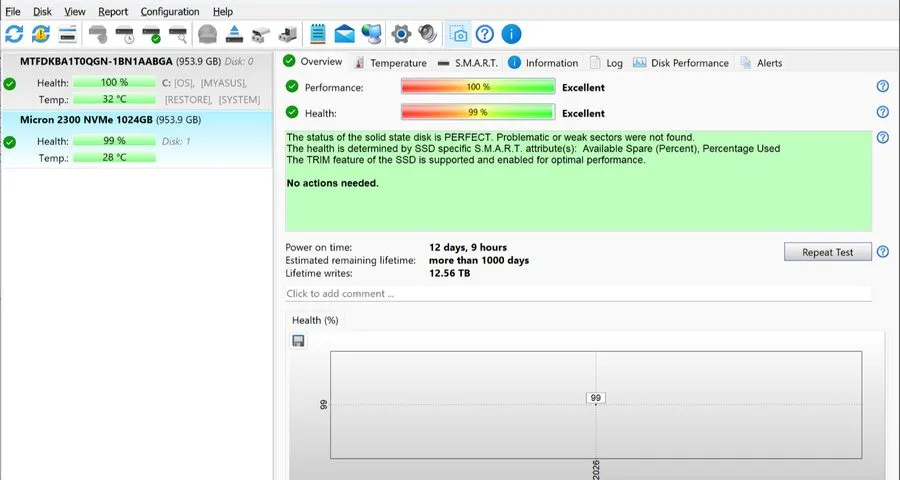Click help icon next to Repeat Test
Viewport: 900px width, 480px height.
tap(883, 251)
